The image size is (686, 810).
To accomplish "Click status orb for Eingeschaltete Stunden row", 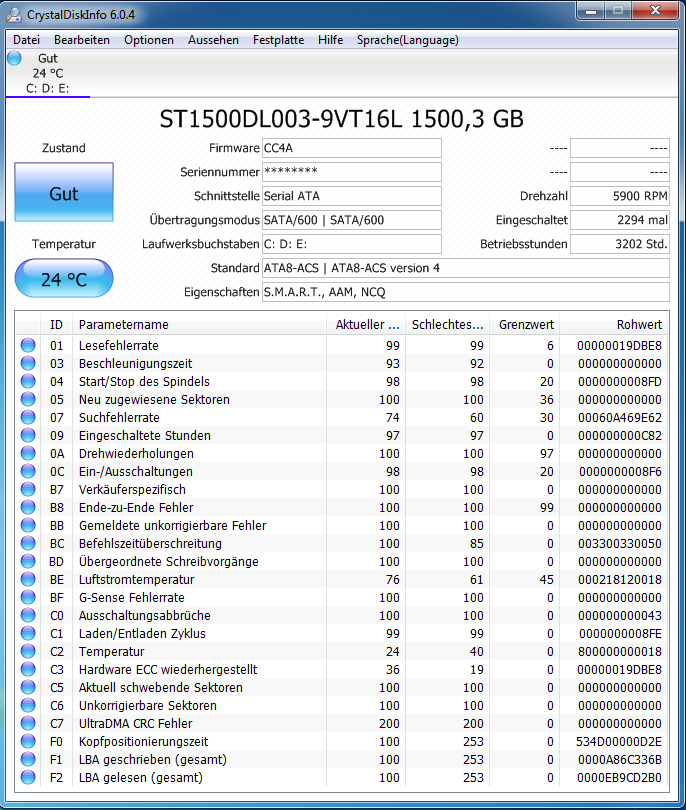I will 28,435.
